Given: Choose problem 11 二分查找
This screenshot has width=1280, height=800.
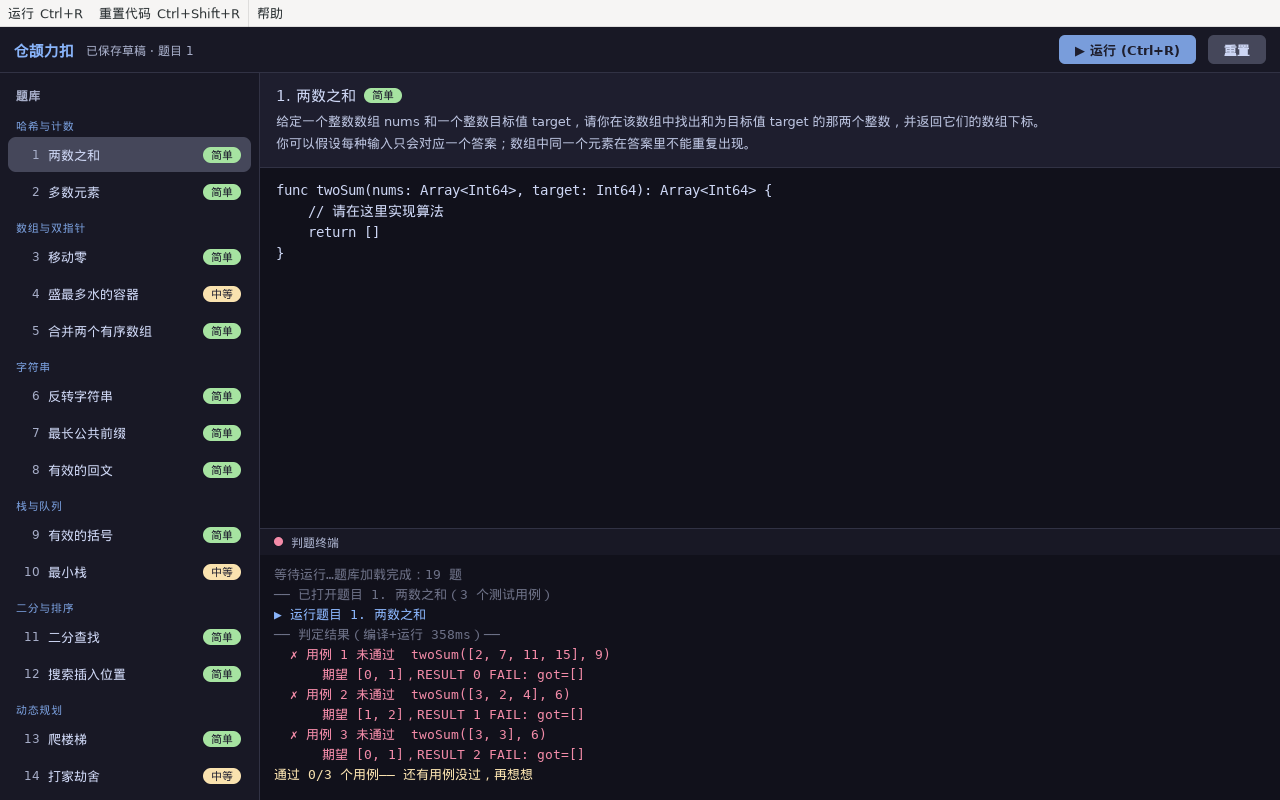Looking at the screenshot, I should 129,637.
